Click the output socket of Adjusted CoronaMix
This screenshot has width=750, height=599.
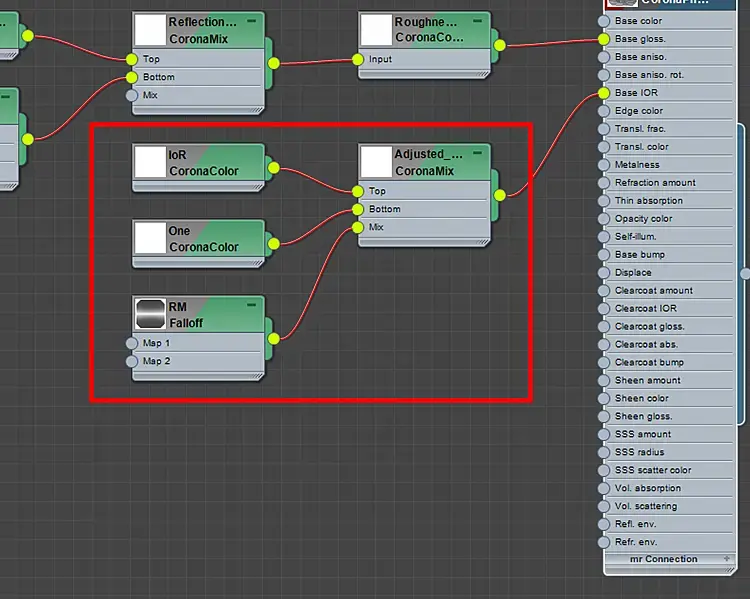point(499,195)
